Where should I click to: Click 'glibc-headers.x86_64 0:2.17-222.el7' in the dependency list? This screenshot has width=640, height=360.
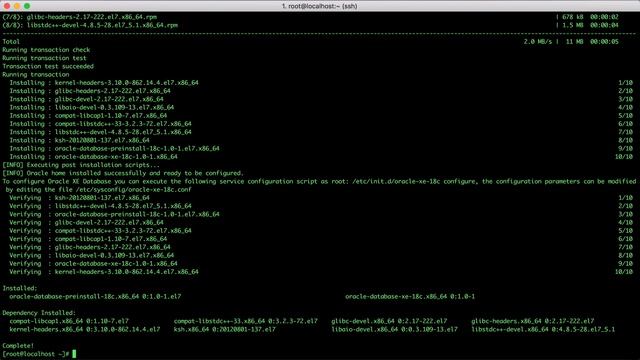point(533,321)
